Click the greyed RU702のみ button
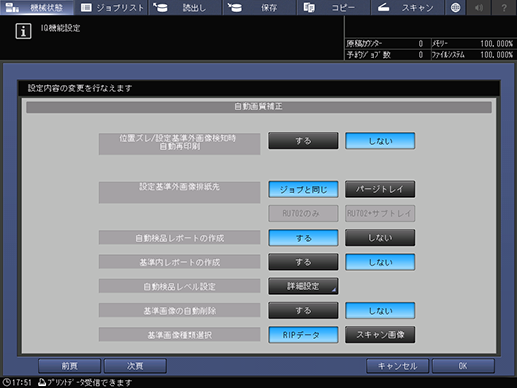Viewport: 517px width, 388px height. pyautogui.click(x=303, y=213)
